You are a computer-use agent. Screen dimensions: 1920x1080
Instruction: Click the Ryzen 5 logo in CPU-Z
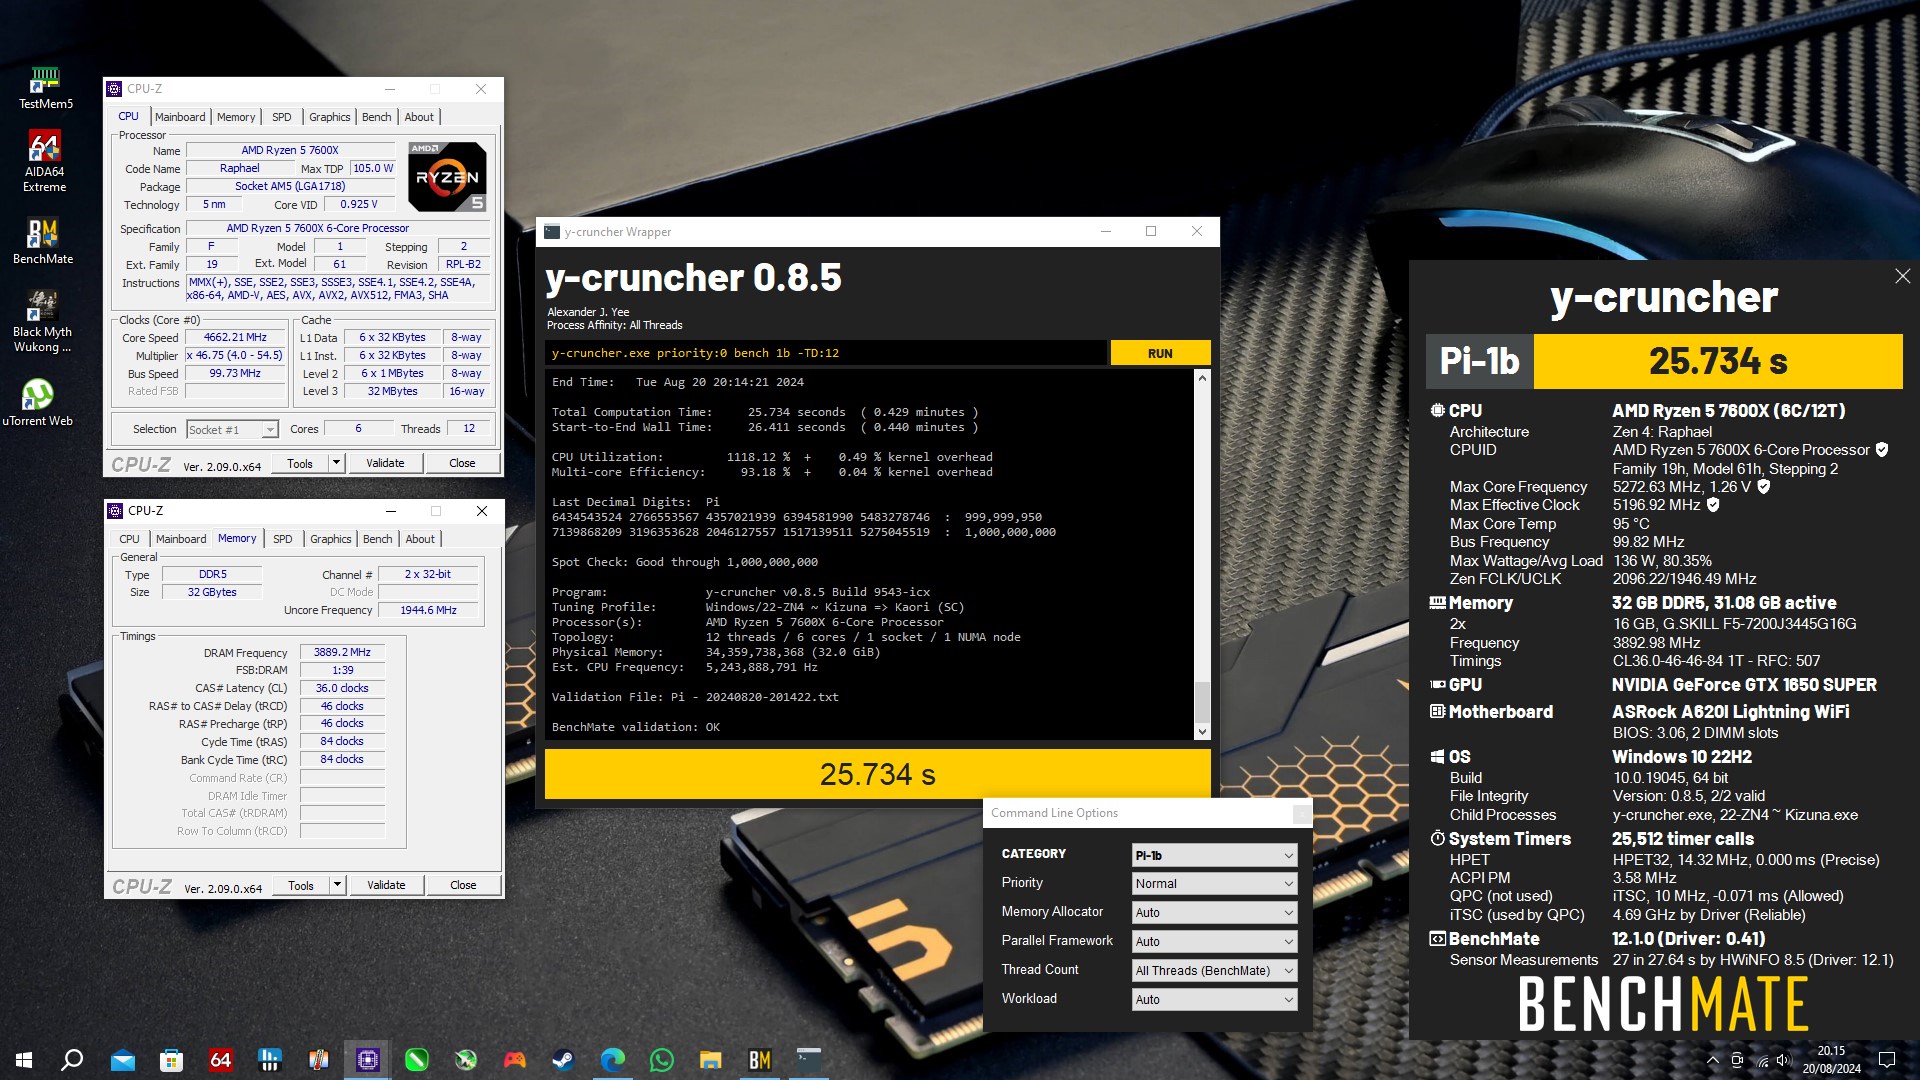[447, 176]
